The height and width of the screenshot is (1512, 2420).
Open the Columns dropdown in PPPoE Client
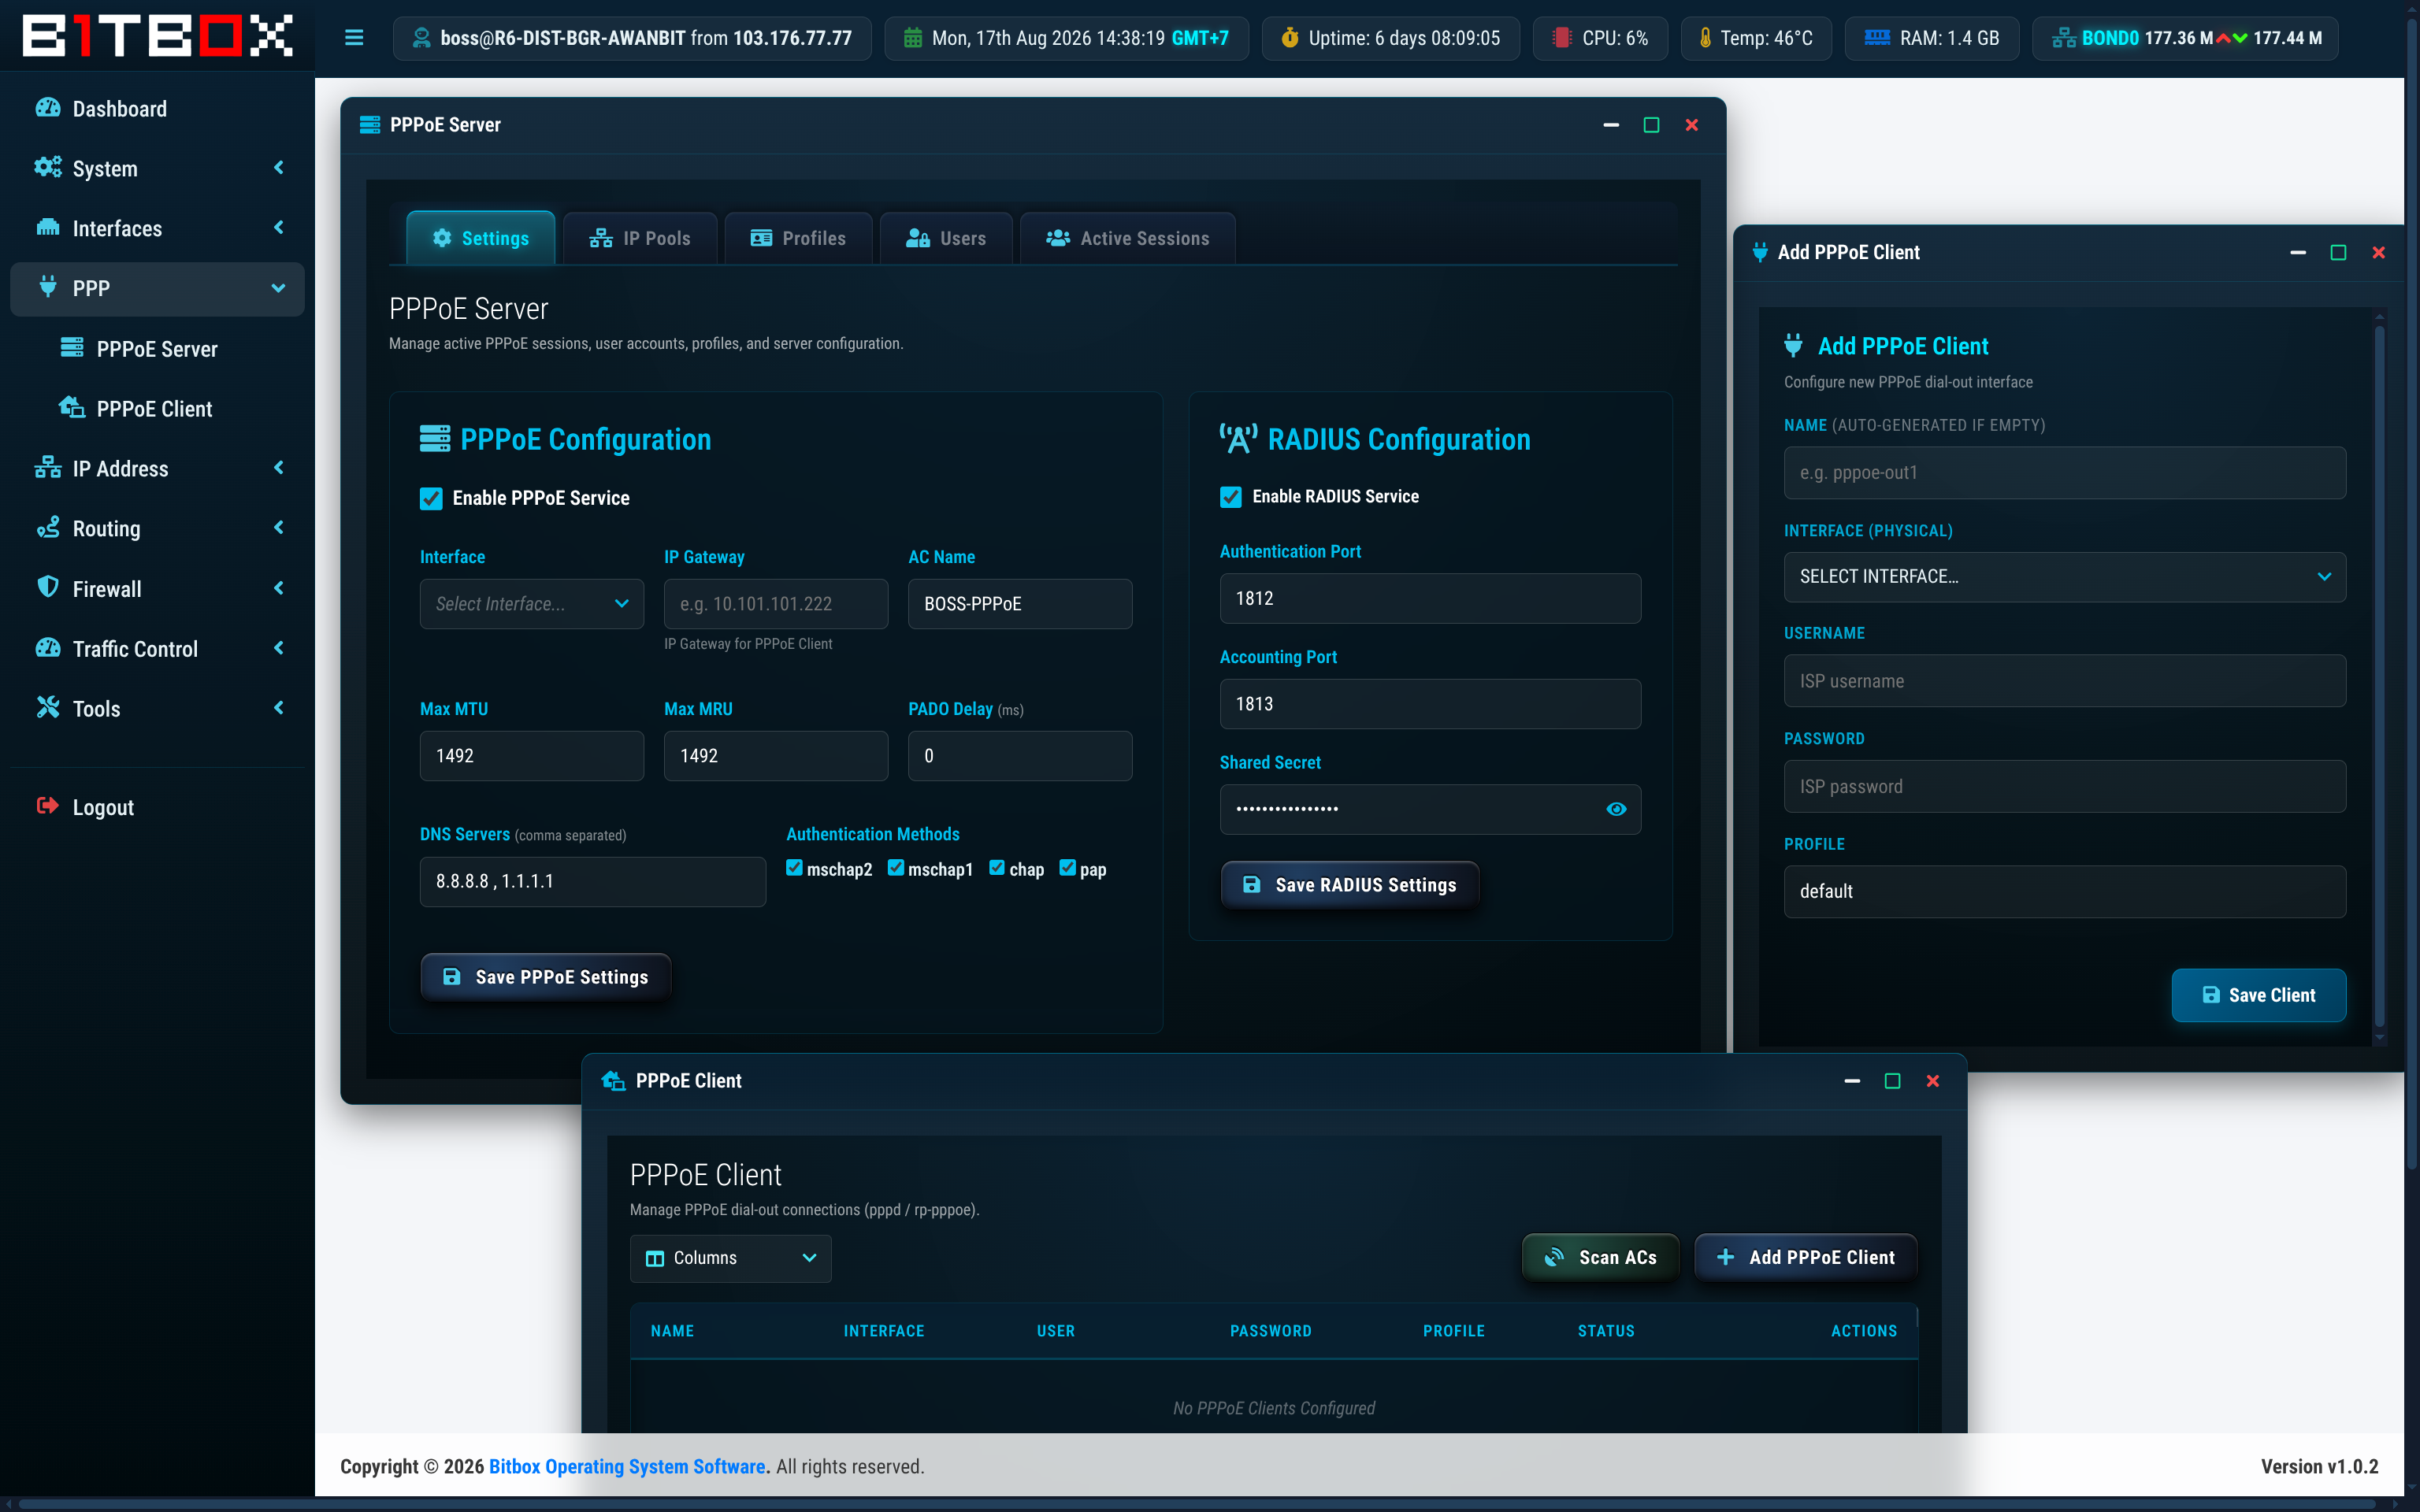(730, 1258)
